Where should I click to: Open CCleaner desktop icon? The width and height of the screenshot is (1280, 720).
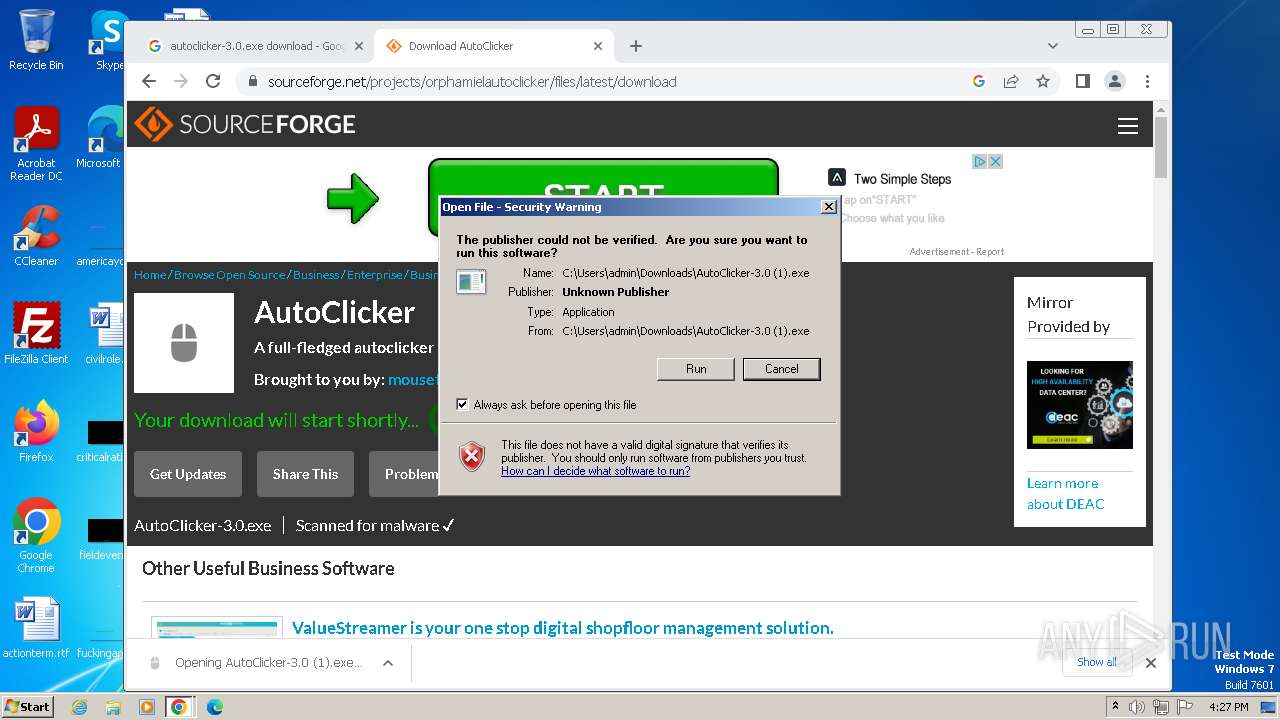tap(36, 237)
